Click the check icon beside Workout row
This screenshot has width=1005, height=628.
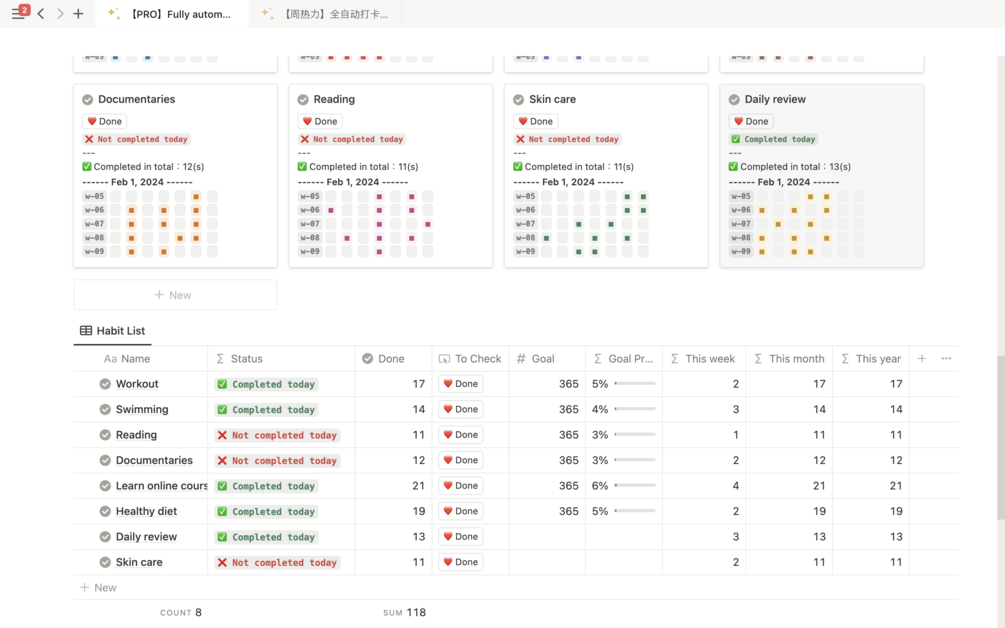click(105, 384)
